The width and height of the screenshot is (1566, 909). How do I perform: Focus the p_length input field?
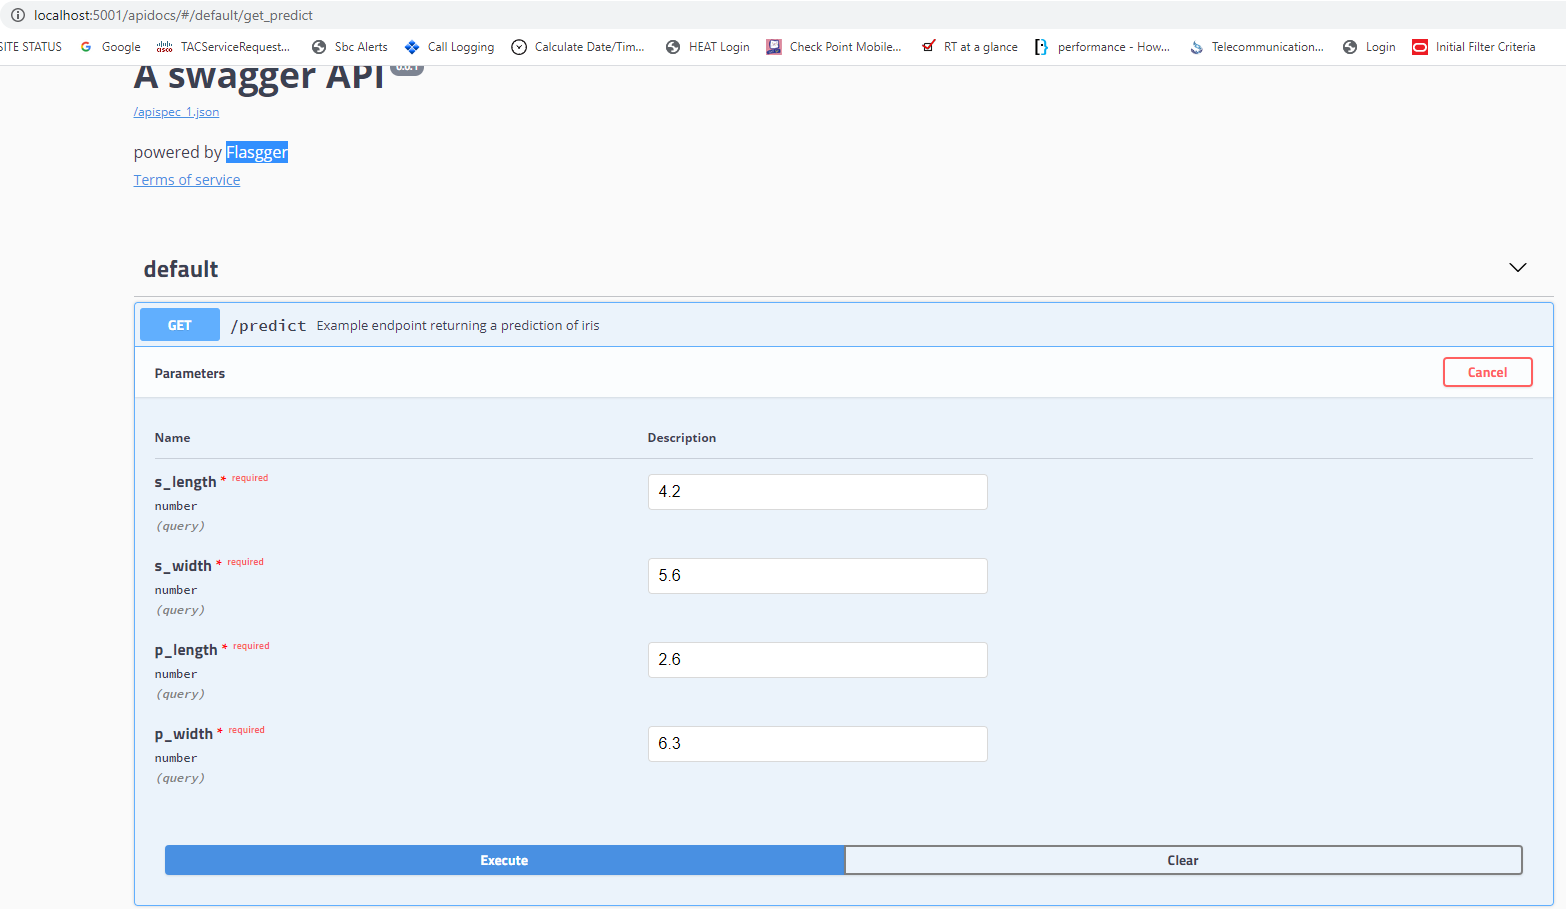[x=817, y=660]
